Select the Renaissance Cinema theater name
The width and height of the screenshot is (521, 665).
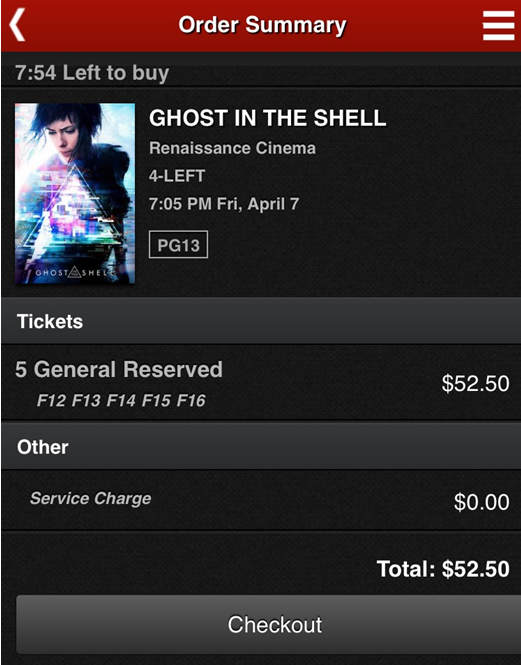[x=232, y=148]
